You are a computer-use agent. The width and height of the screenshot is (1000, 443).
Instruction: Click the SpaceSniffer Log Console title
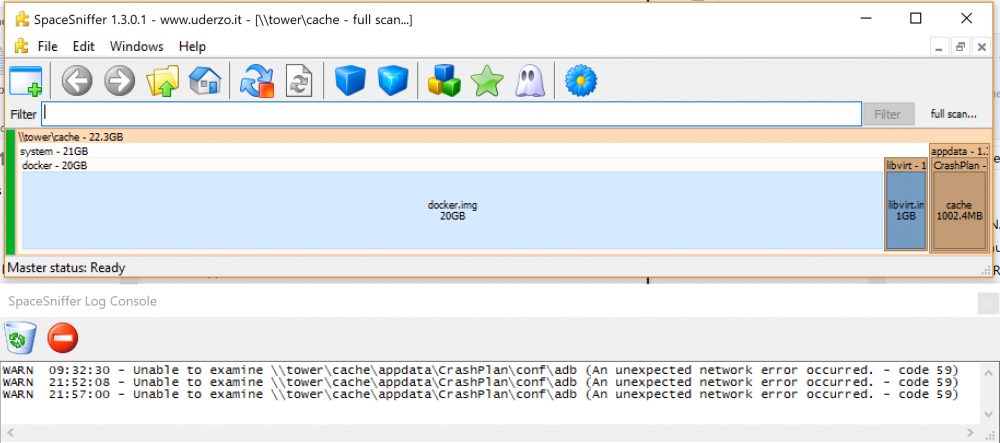pyautogui.click(x=82, y=301)
